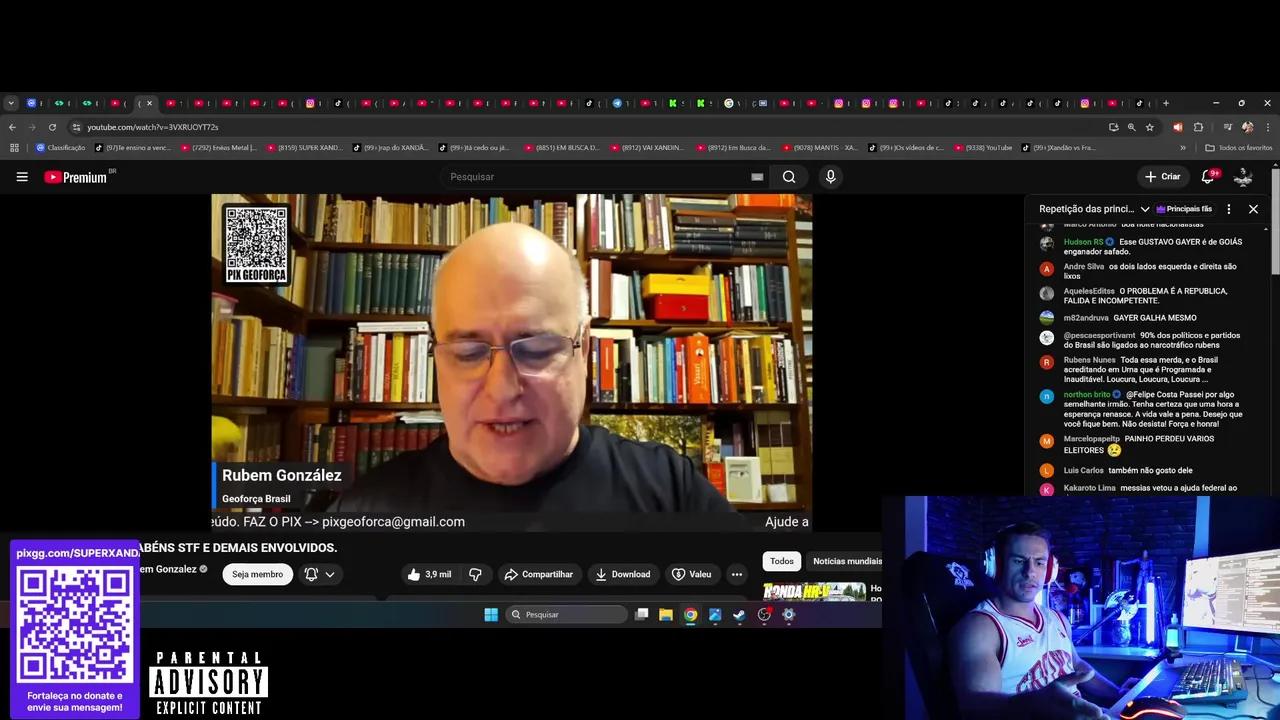The image size is (1280, 720).
Task: Click chat author 'Hudson RS'
Action: tap(1083, 242)
